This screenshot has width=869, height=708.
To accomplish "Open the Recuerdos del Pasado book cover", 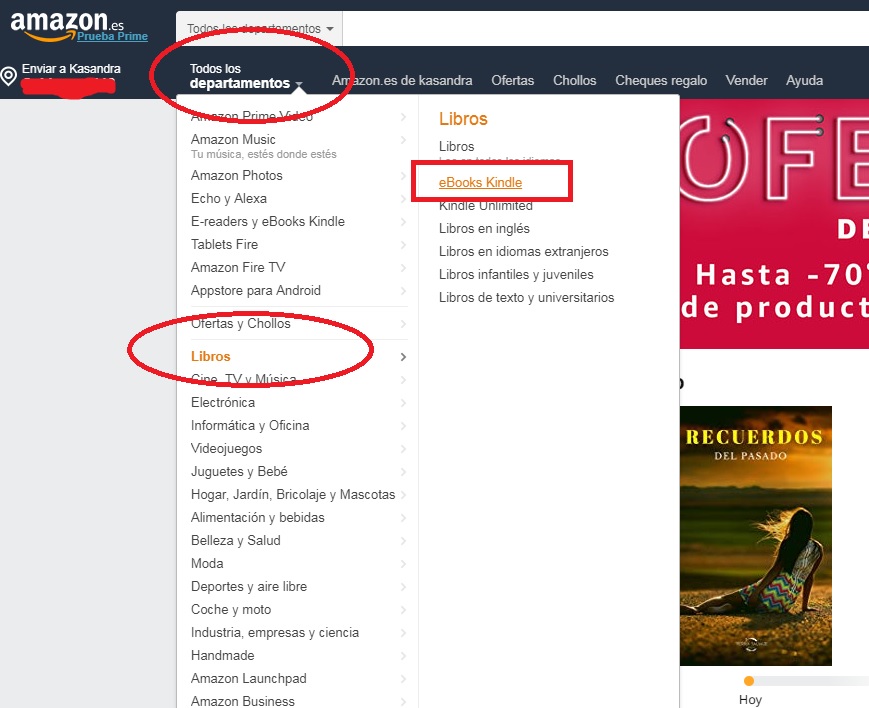I will point(756,535).
